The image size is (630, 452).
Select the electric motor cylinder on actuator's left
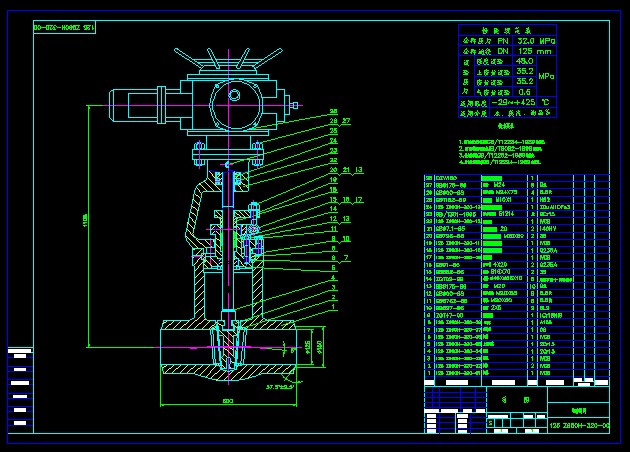[x=133, y=101]
